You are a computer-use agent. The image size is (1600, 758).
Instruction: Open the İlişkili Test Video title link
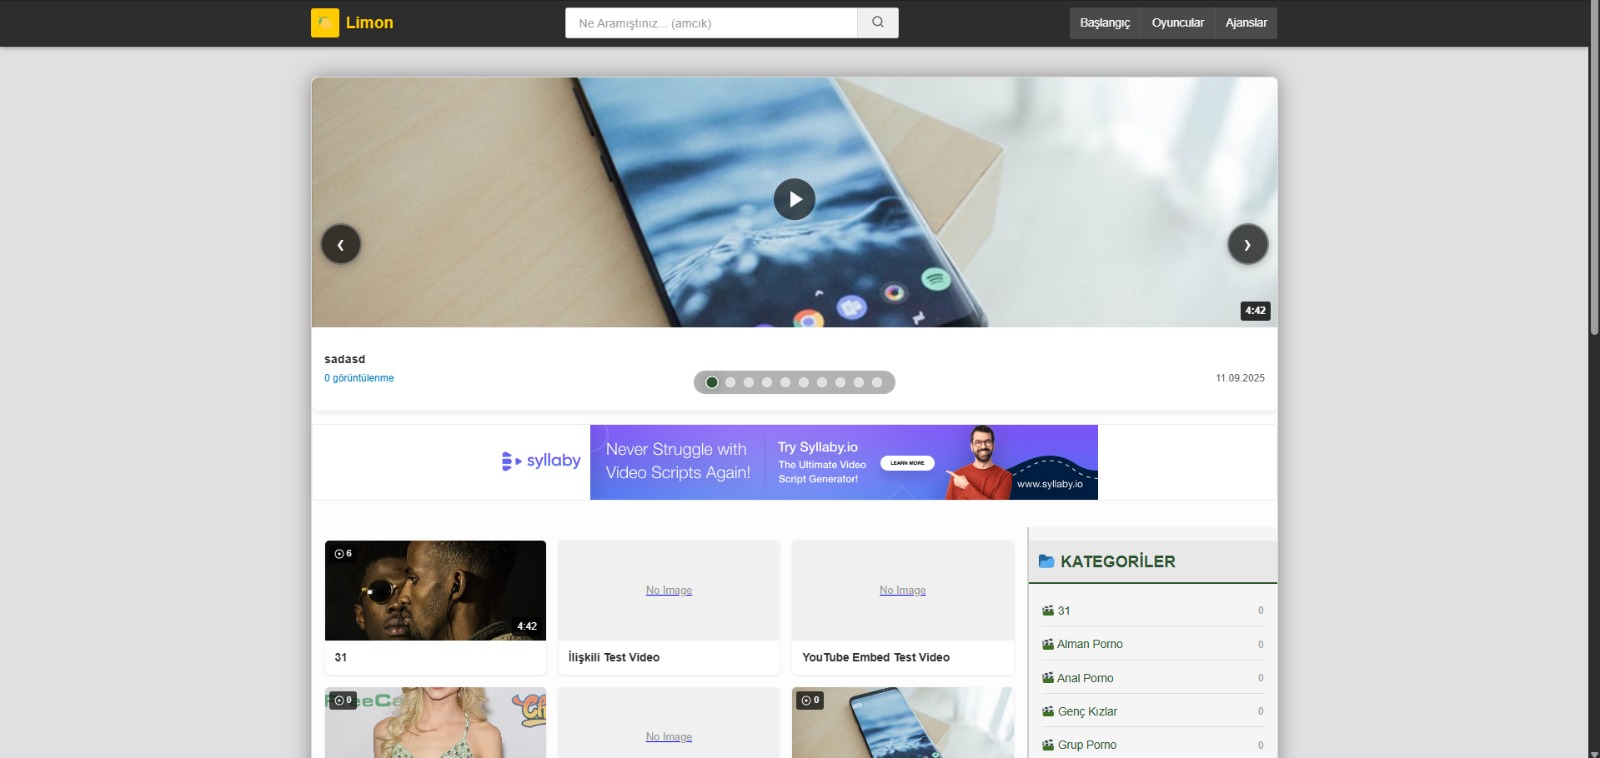tap(614, 657)
